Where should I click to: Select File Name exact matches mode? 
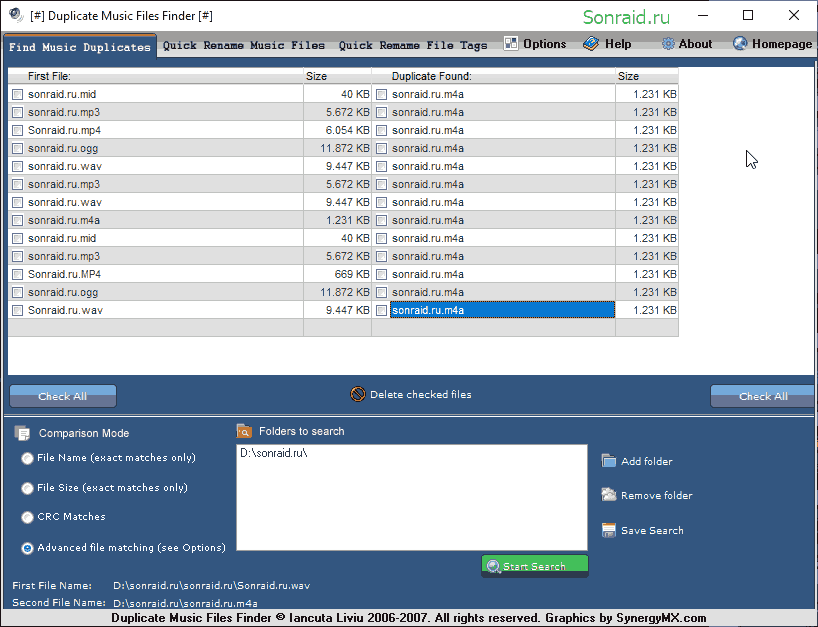pos(27,458)
